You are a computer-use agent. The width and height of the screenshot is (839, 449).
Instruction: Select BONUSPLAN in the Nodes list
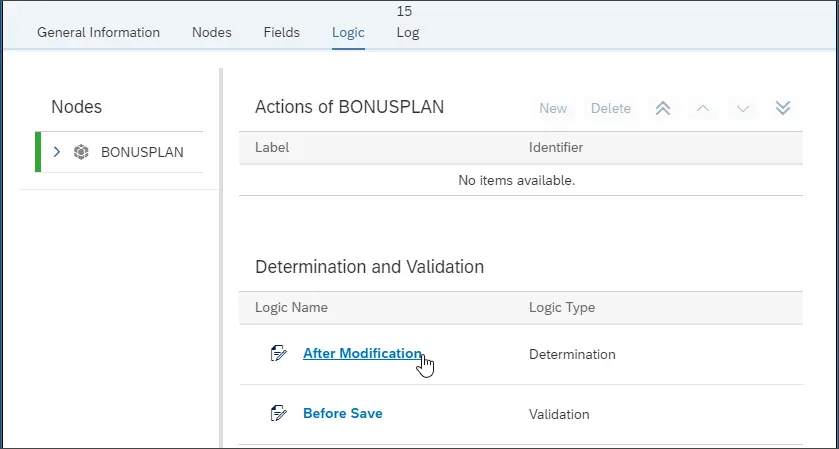coord(142,152)
